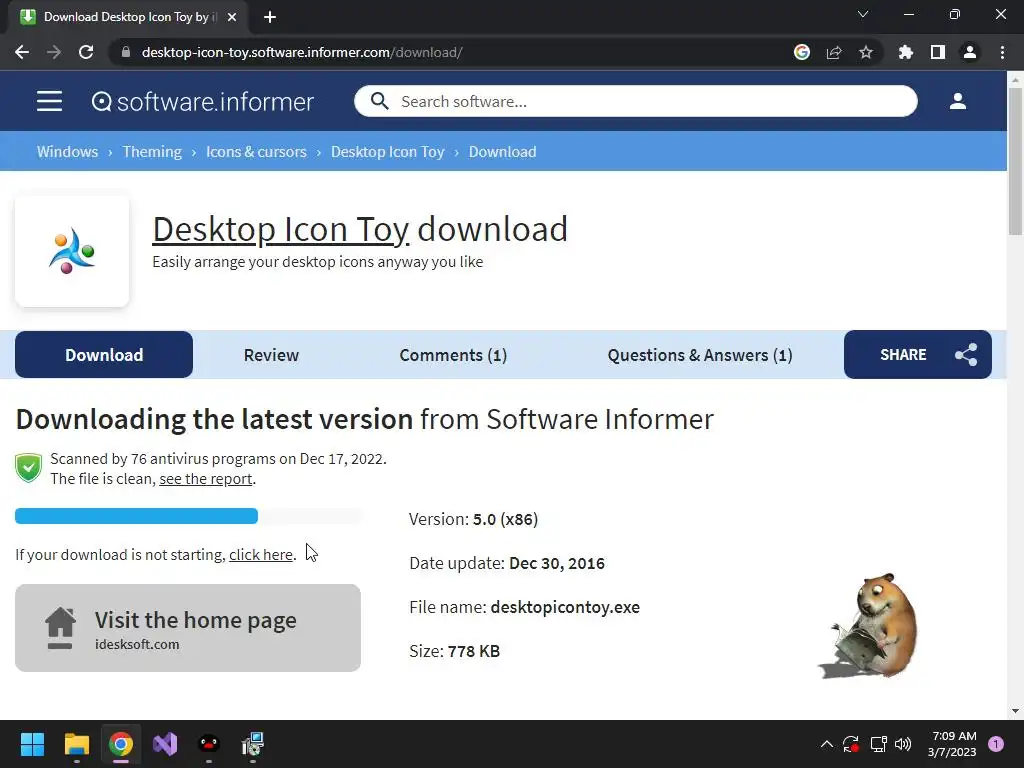Open a new browser tab
Screen dimensions: 1024x768
click(x=270, y=17)
